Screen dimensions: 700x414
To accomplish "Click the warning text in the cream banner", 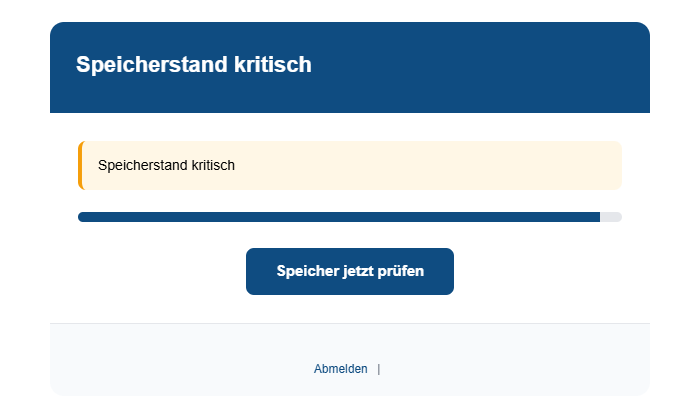I will pyautogui.click(x=167, y=165).
